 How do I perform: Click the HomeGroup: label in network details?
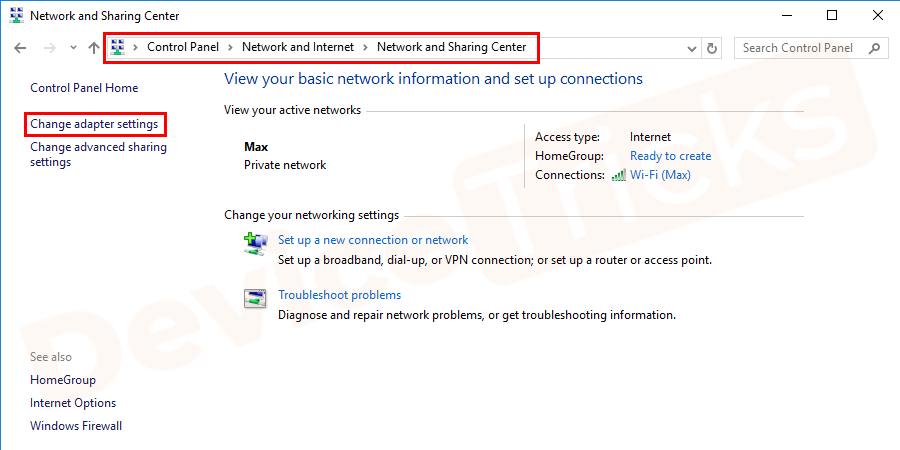(x=569, y=156)
